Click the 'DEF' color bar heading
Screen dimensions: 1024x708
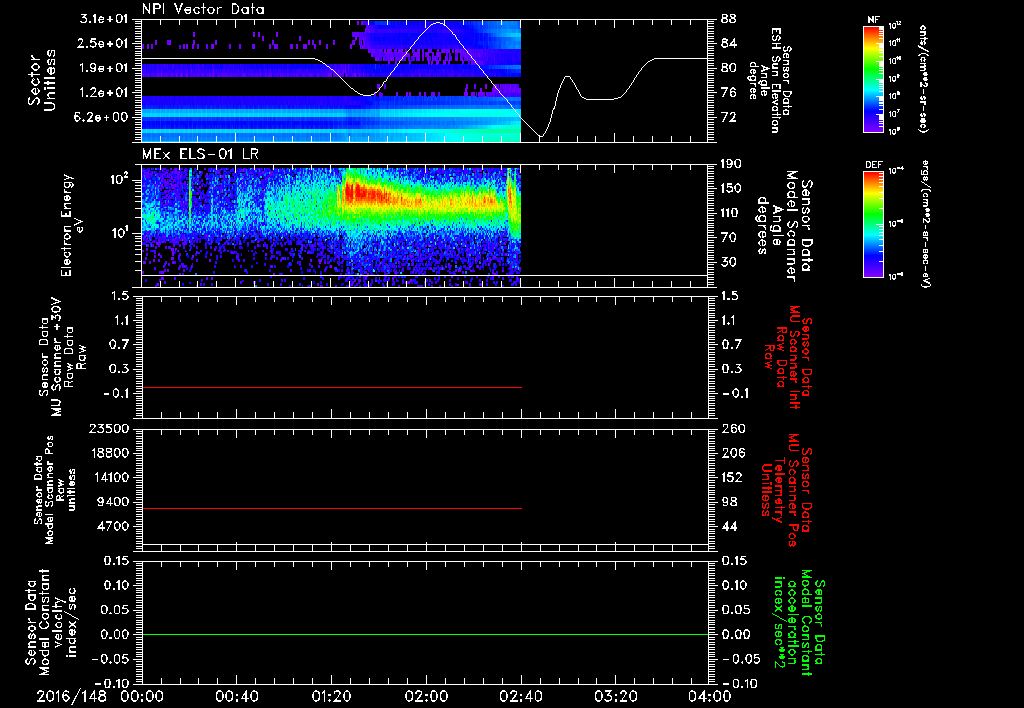873,165
